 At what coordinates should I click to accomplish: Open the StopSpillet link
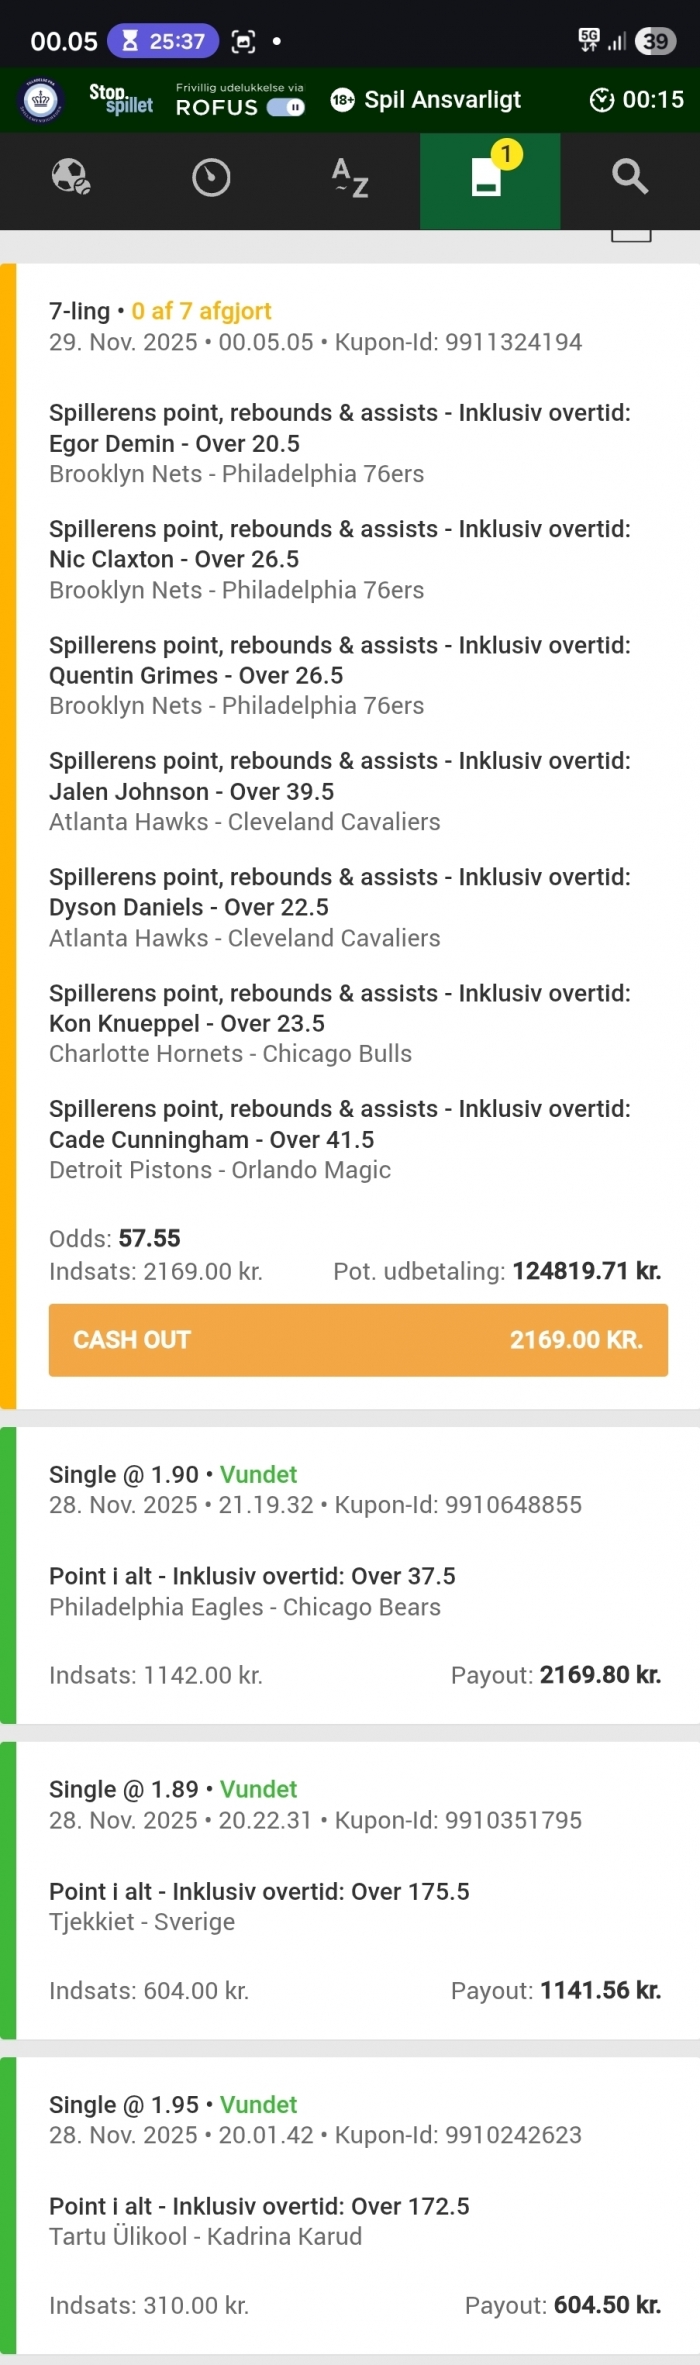click(120, 99)
